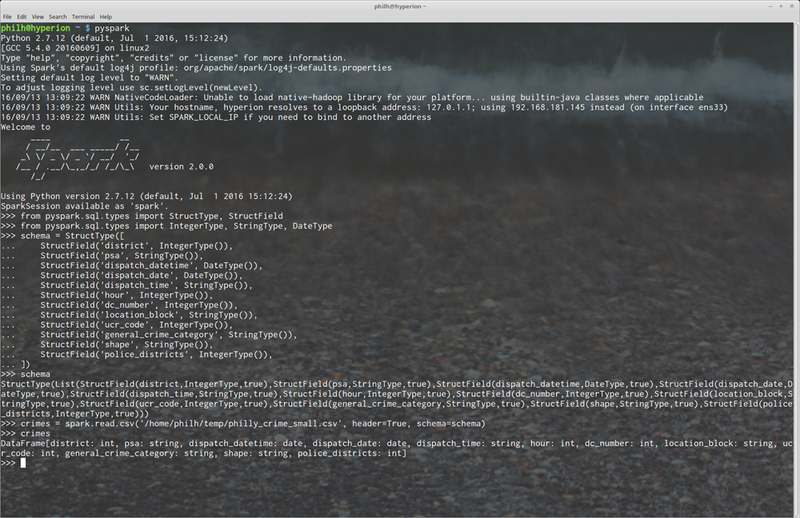Click the 'Setting default log level to "WARN"' line

coord(89,78)
